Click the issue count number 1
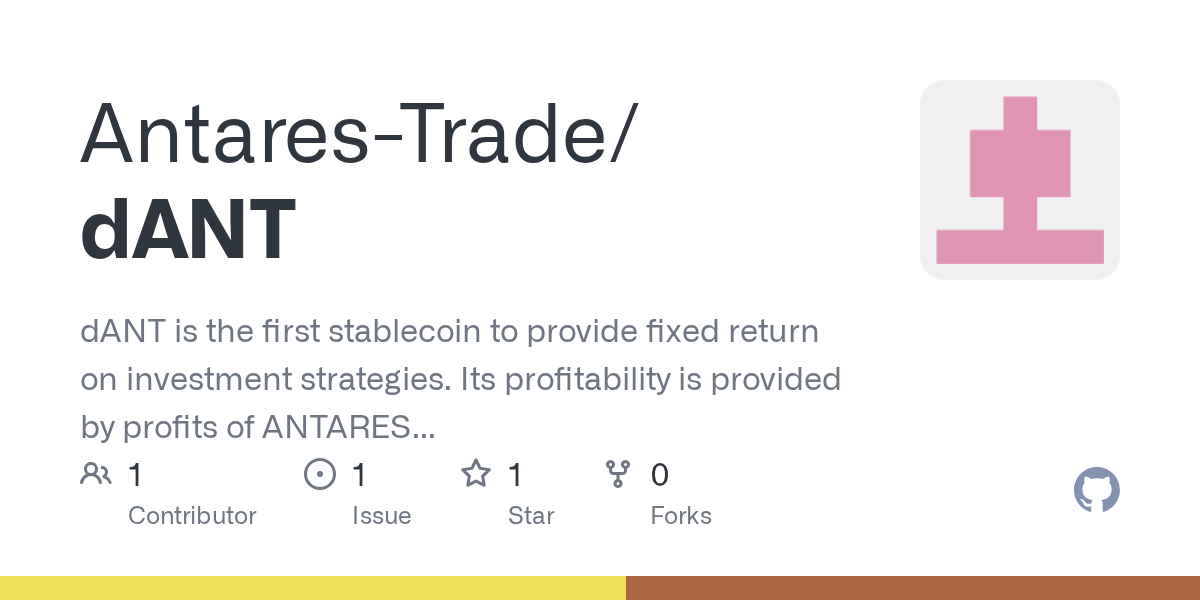Viewport: 1200px width, 600px height. coord(359,475)
